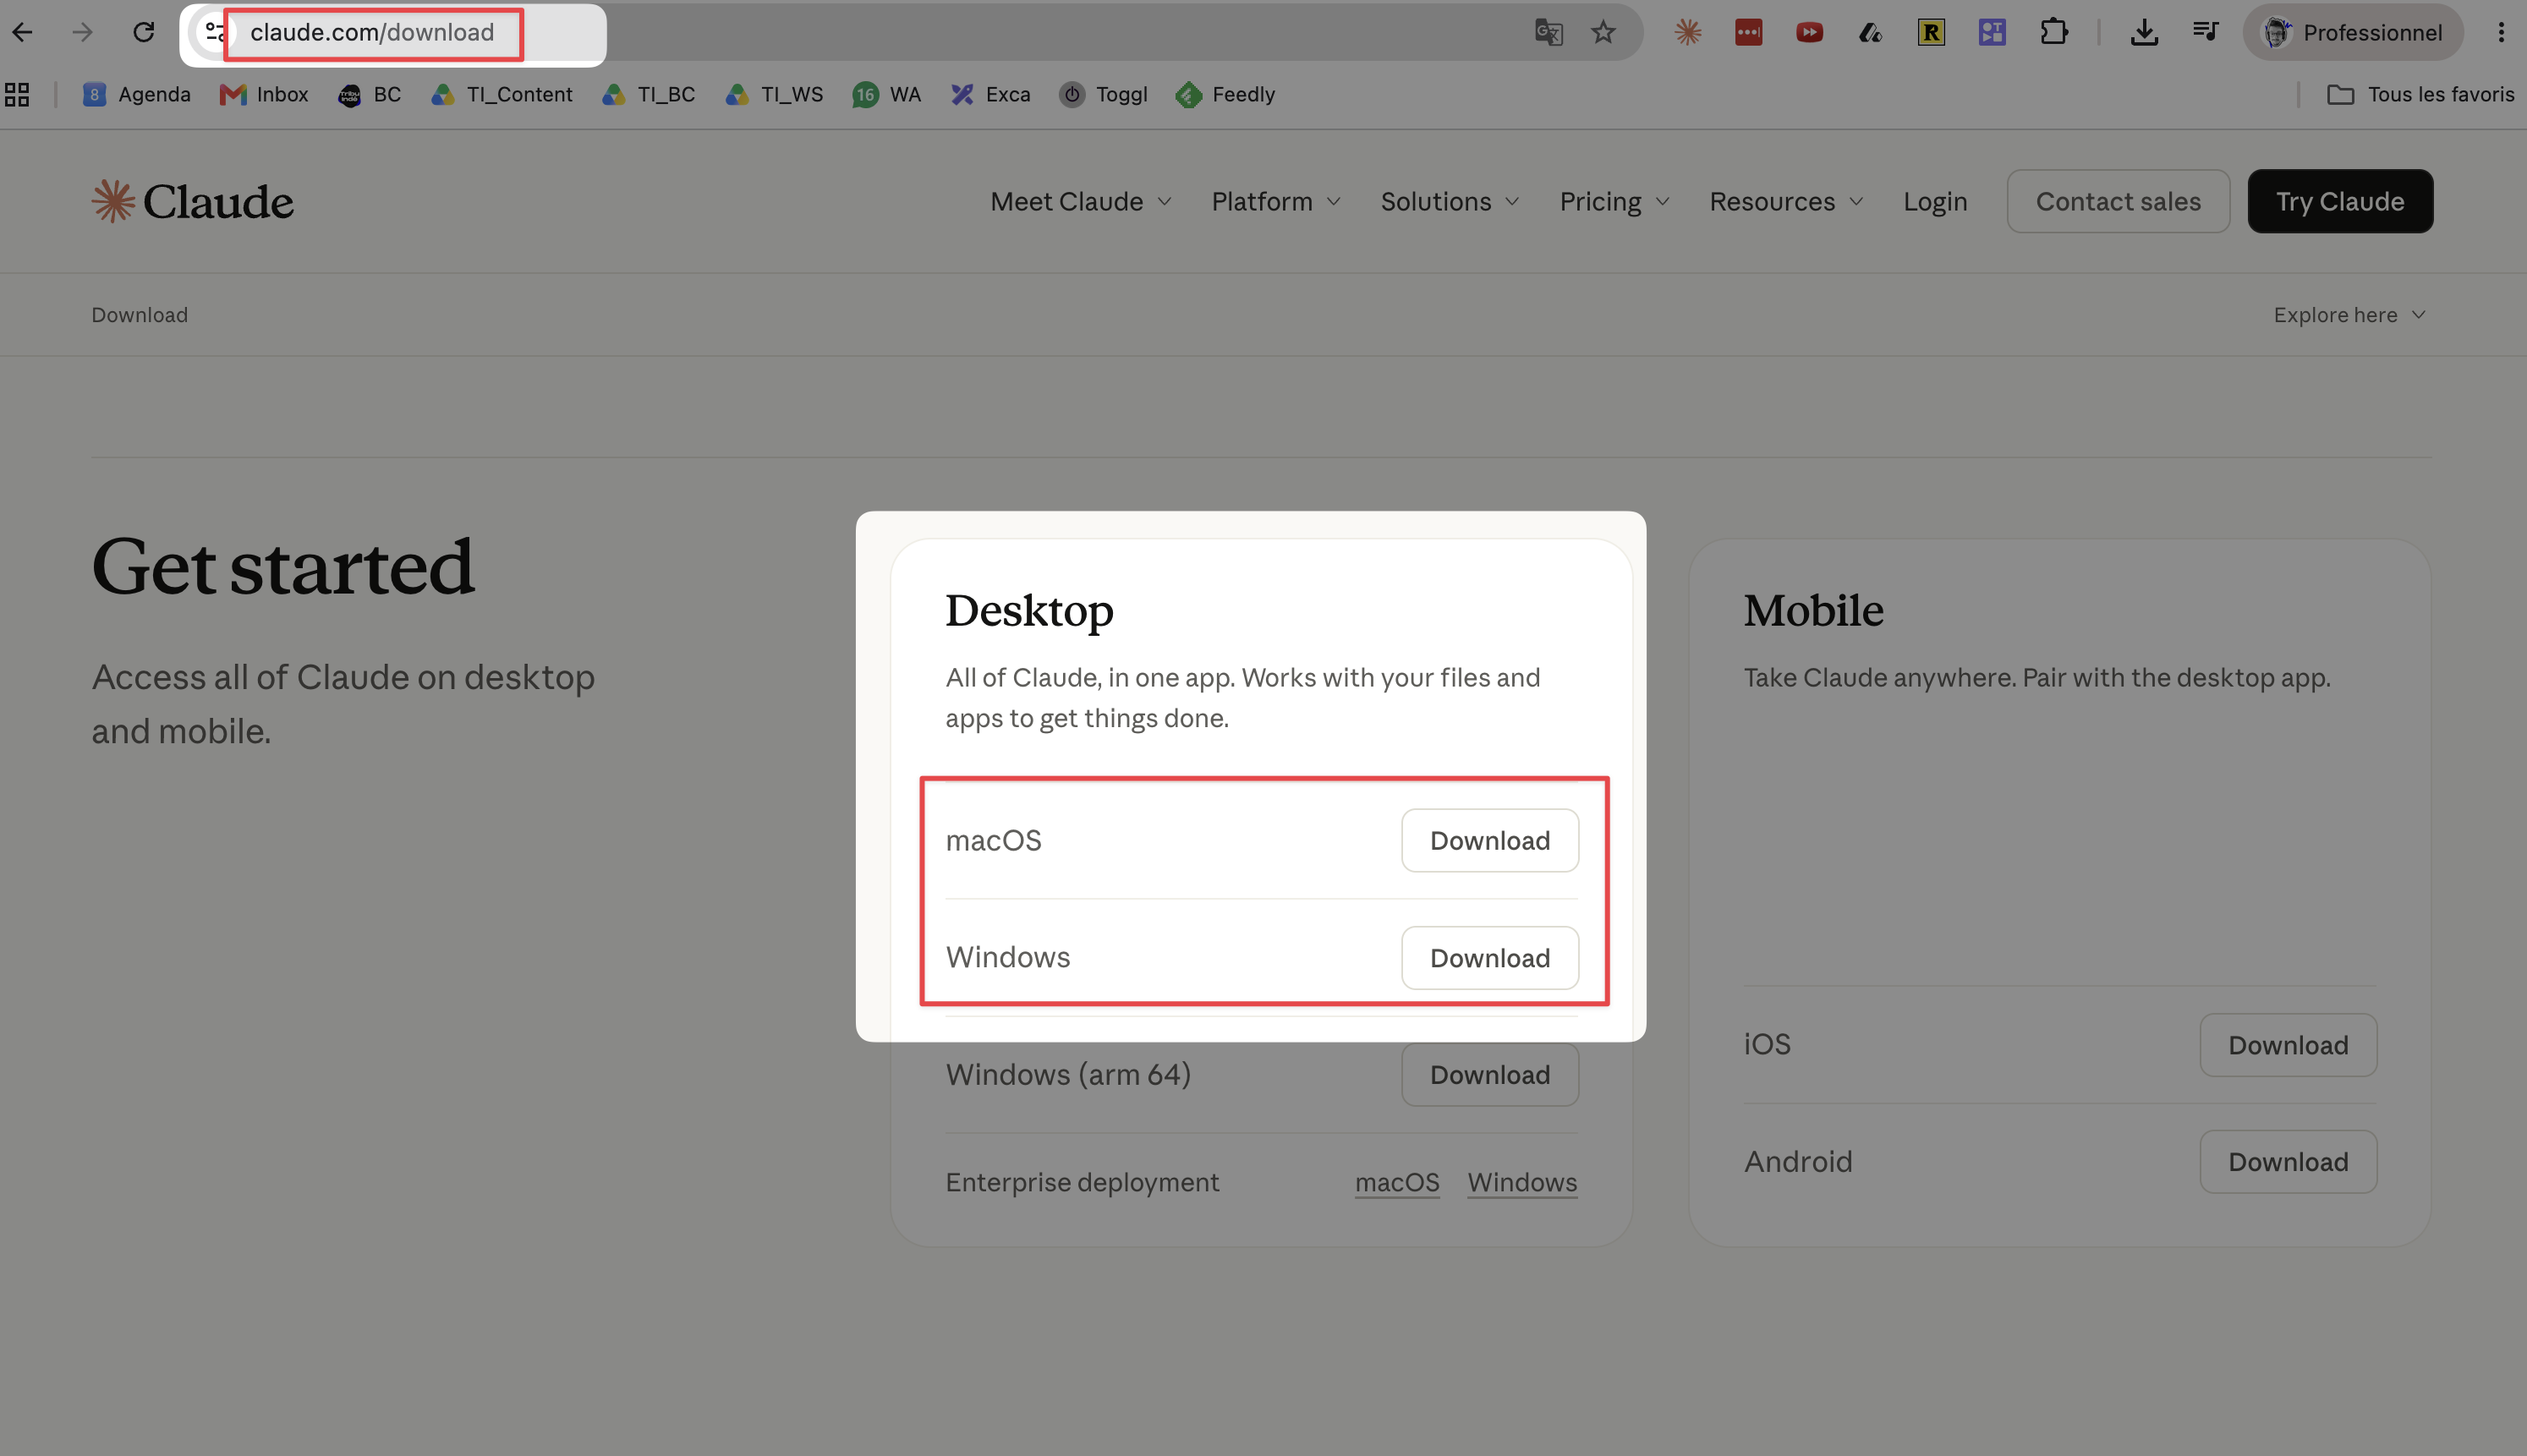Open site information icon in address bar
Screen dimensions: 2527x1456
pyautogui.click(x=213, y=32)
